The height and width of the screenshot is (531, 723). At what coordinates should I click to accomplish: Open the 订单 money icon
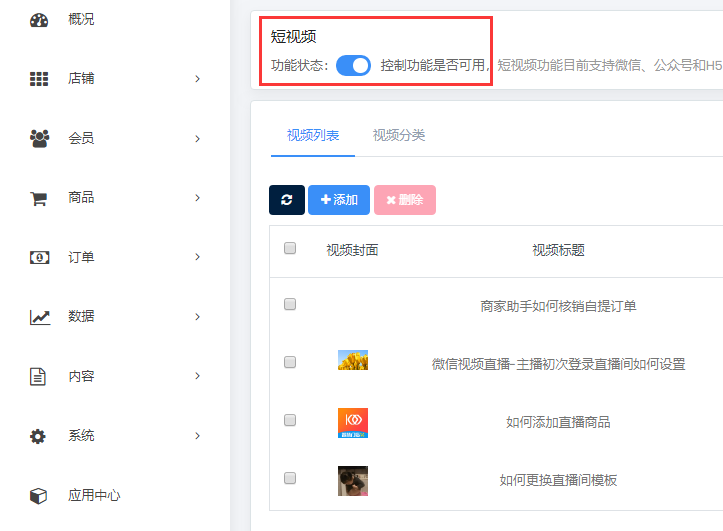click(39, 257)
